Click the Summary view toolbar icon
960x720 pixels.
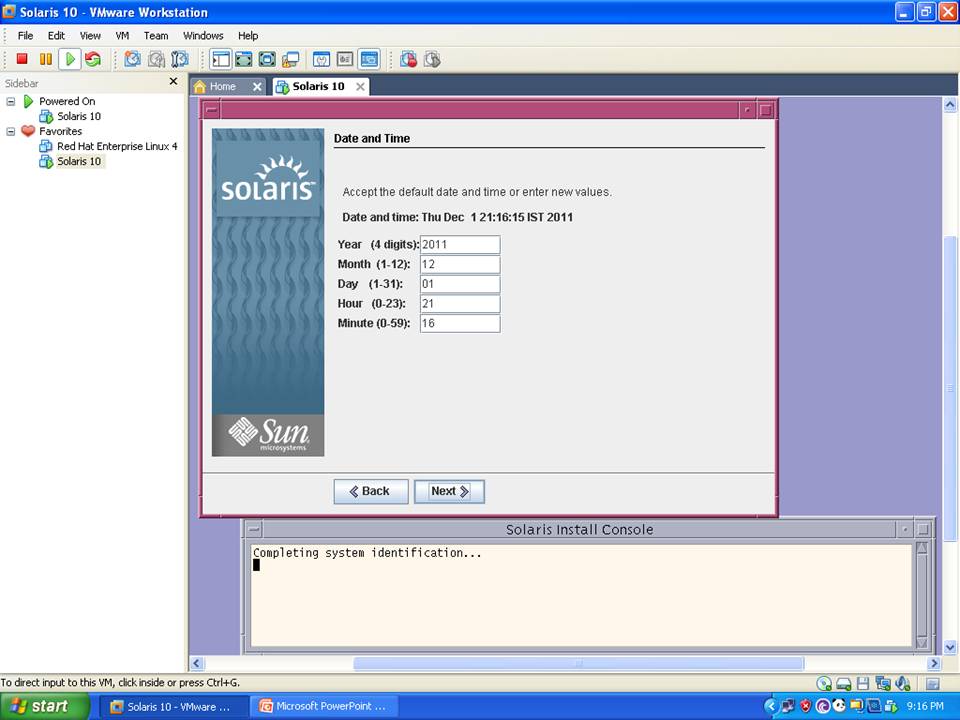321,59
